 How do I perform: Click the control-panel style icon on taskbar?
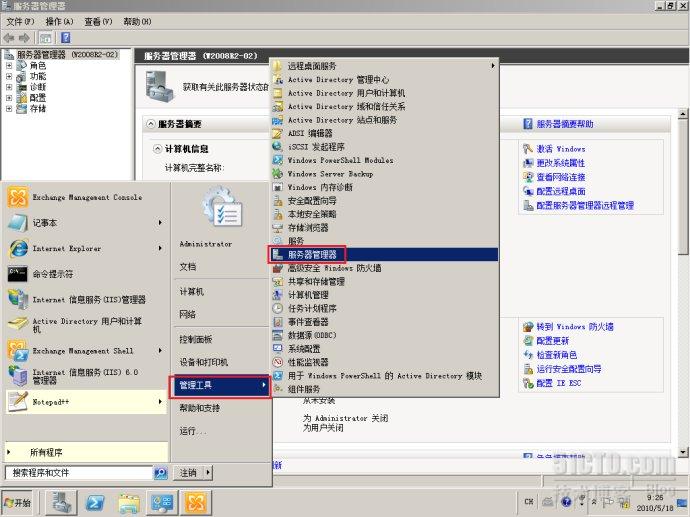tap(162, 502)
